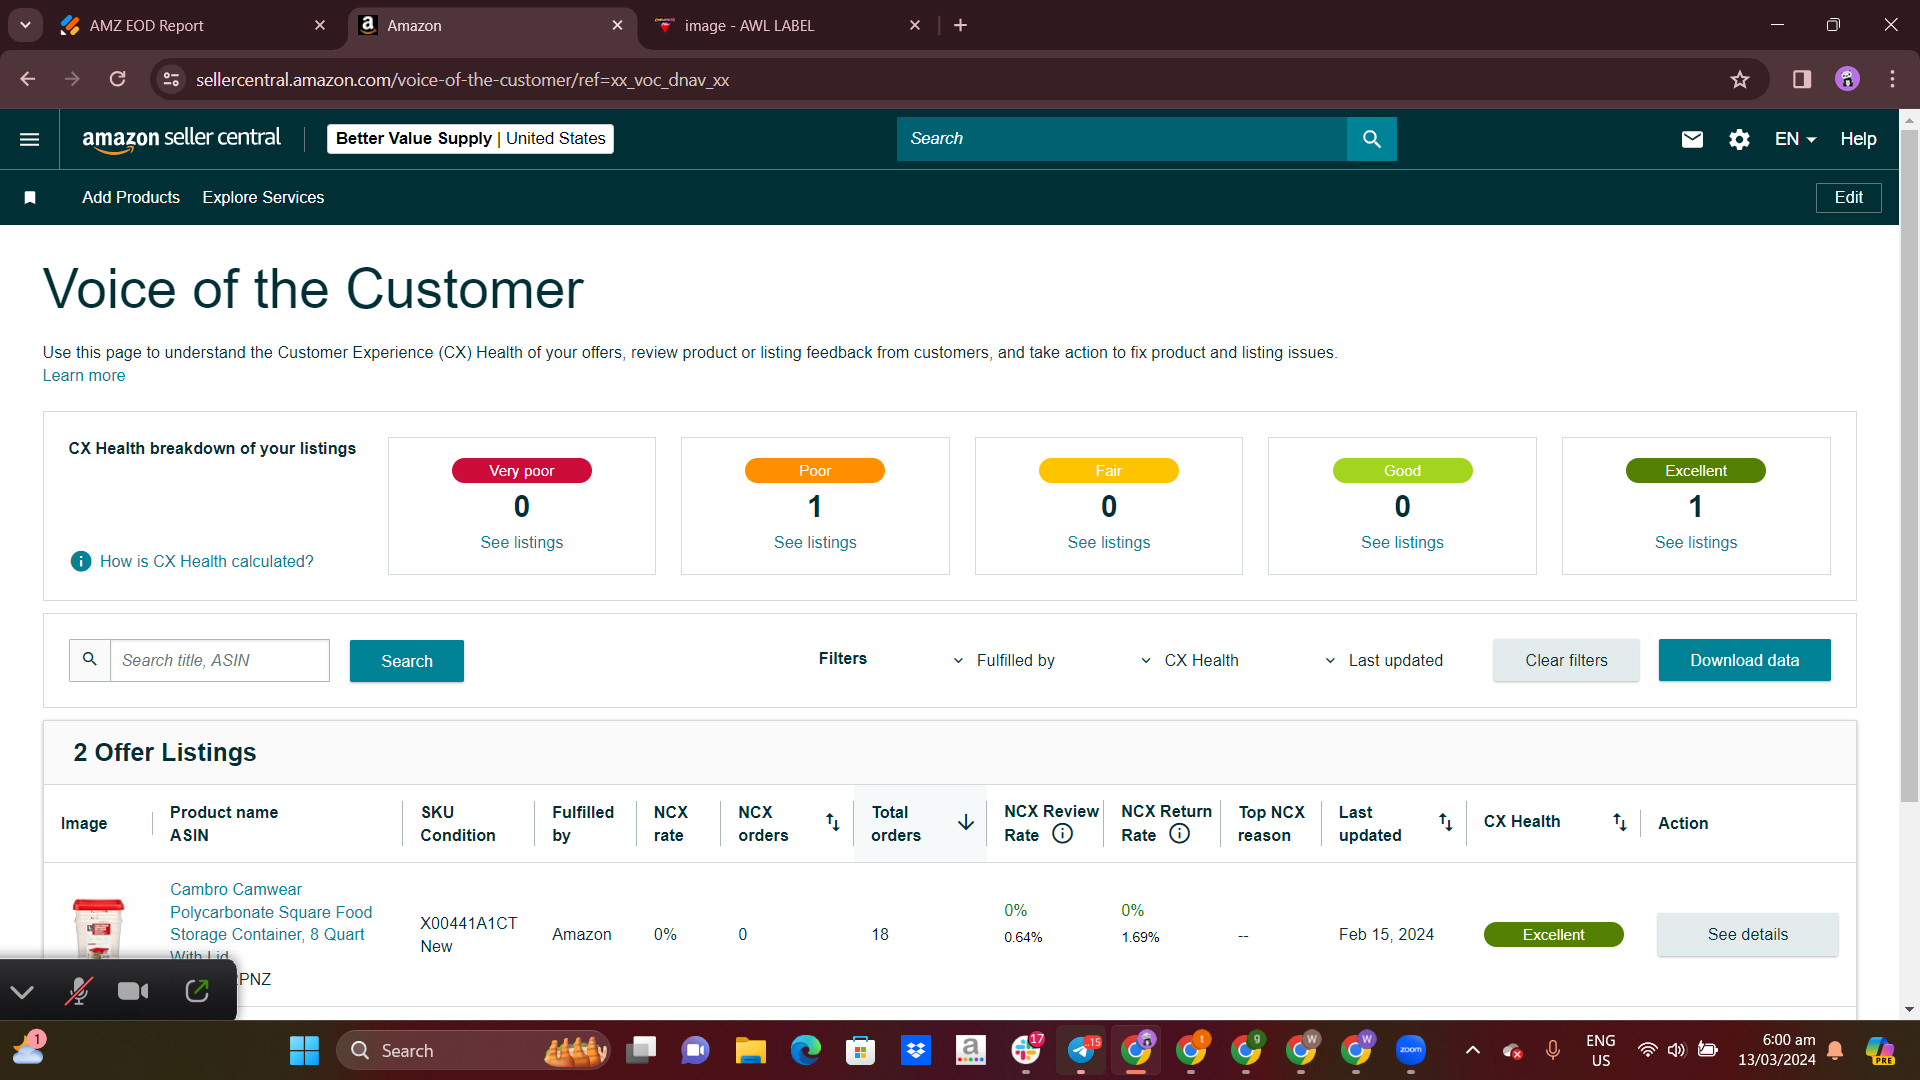1920x1080 pixels.
Task: Open How is CX Health calculated link
Action: click(x=206, y=562)
